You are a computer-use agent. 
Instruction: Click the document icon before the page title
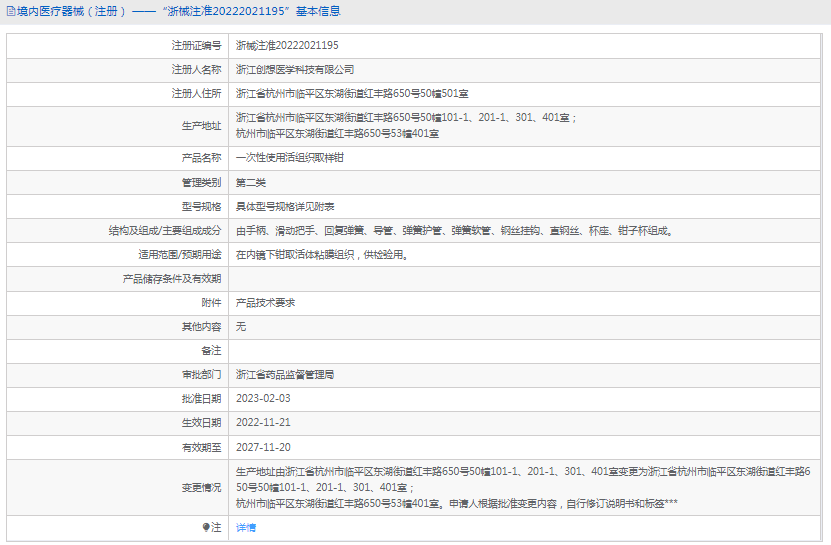[x=11, y=11]
